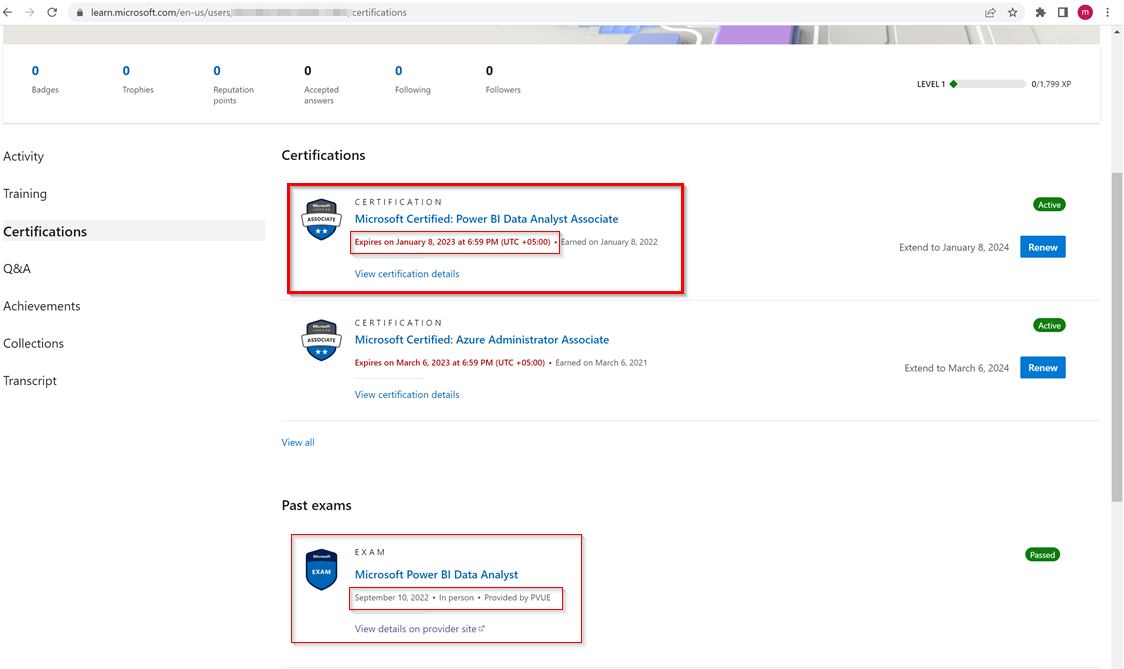The image size is (1124, 669).
Task: View certification details for Azure Administrator
Action: tap(406, 394)
